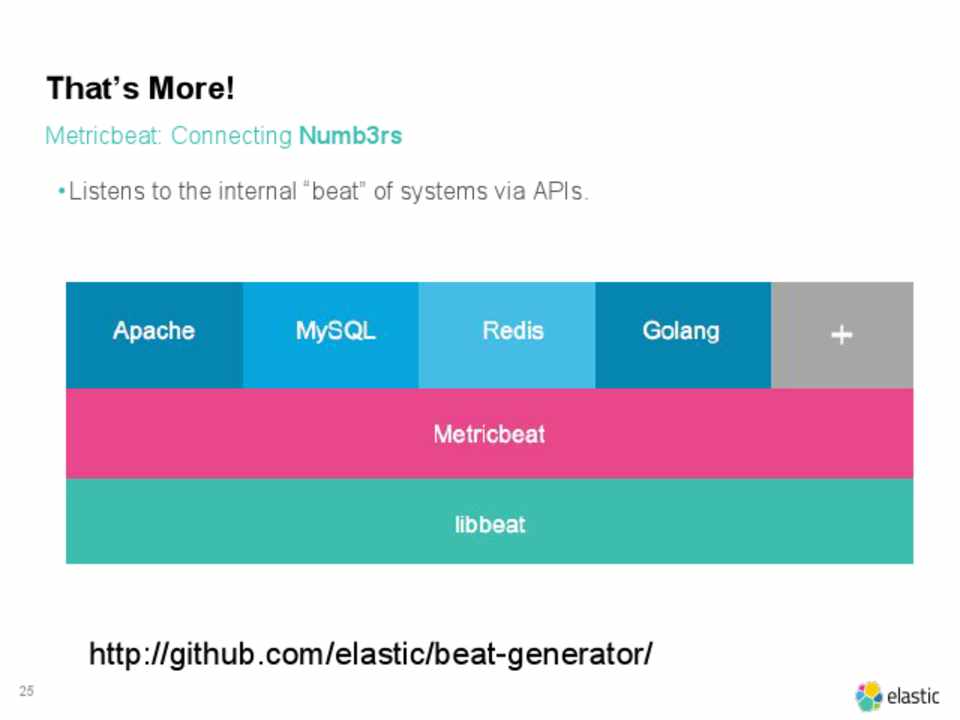Click the "That's More!" title

click(x=140, y=89)
